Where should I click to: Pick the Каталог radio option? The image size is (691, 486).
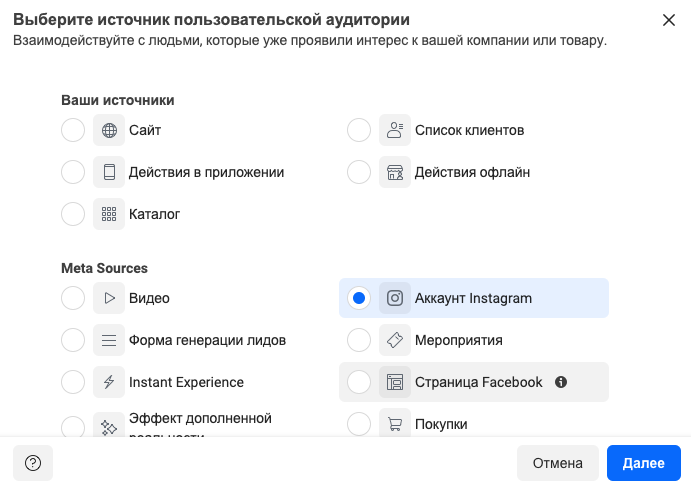pyautogui.click(x=73, y=214)
